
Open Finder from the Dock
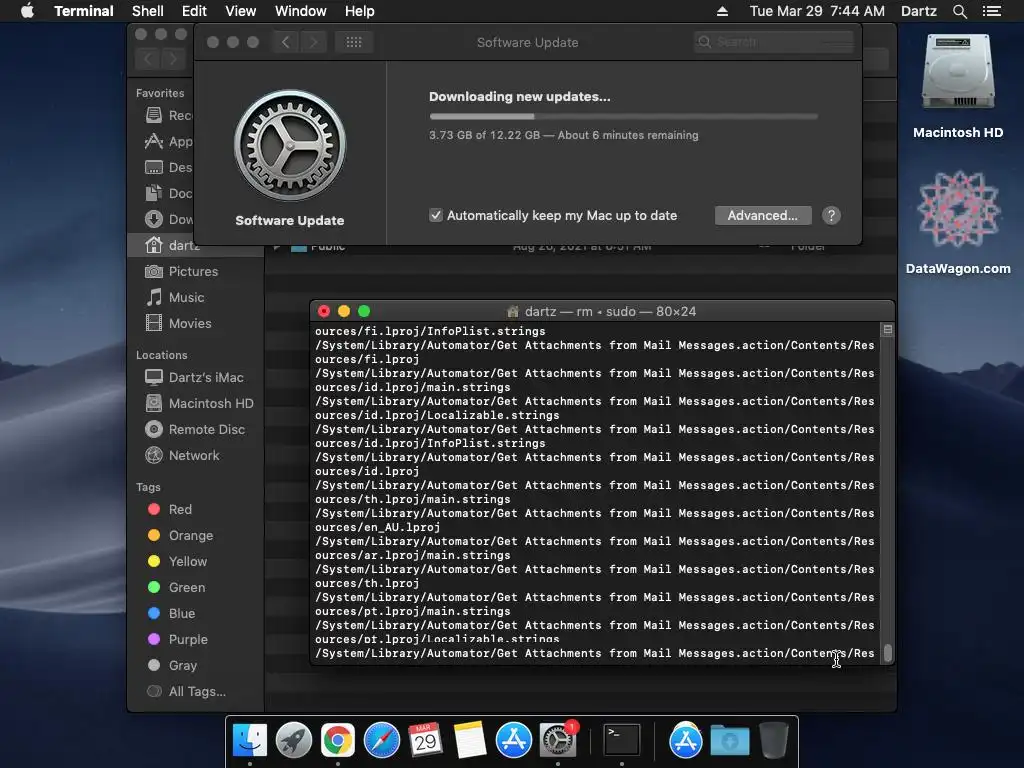[x=249, y=740]
